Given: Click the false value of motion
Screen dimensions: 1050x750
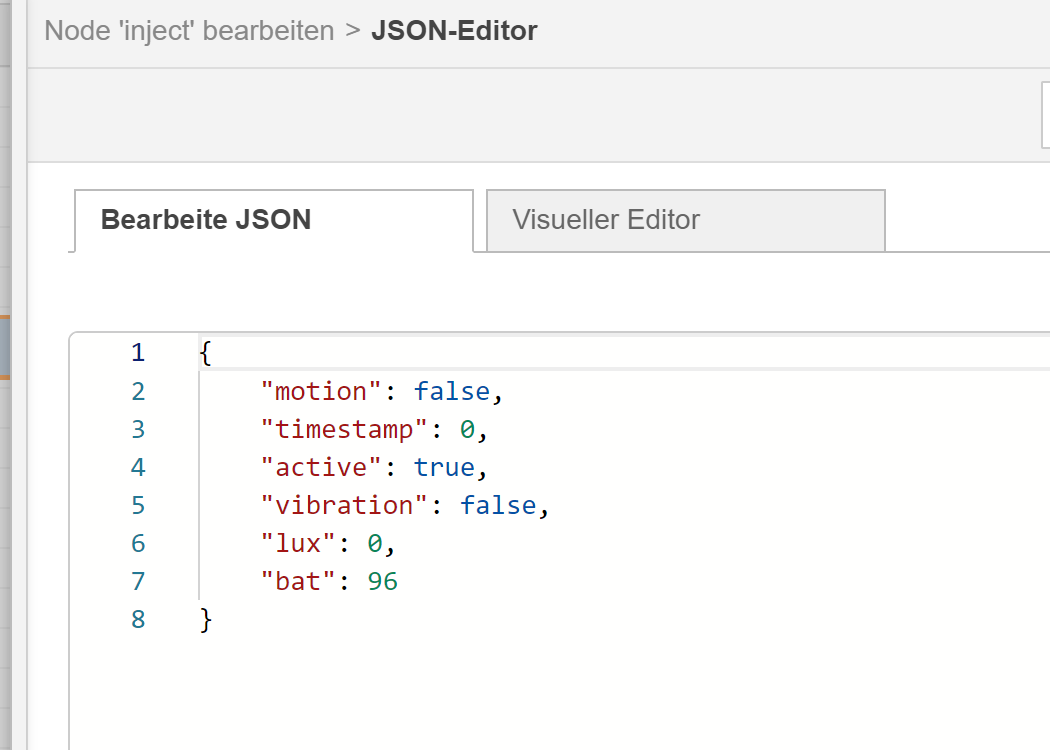Looking at the screenshot, I should click(451, 392).
